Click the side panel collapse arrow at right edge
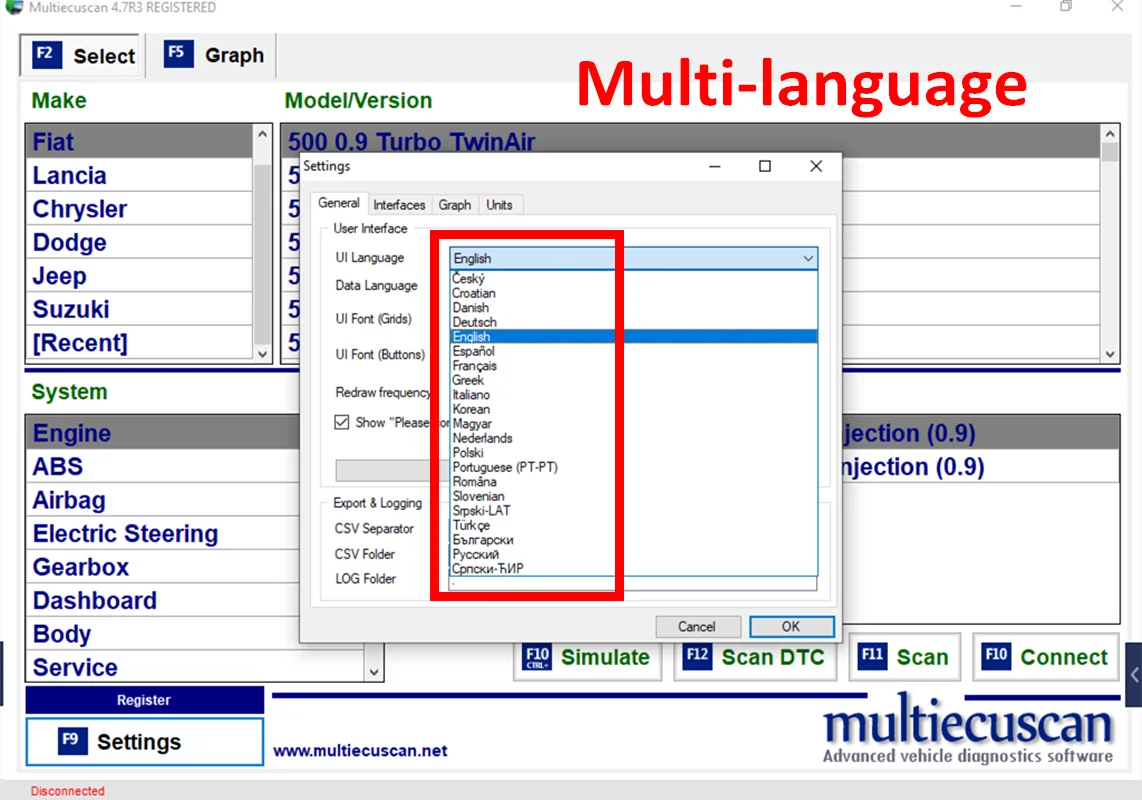 point(1133,675)
